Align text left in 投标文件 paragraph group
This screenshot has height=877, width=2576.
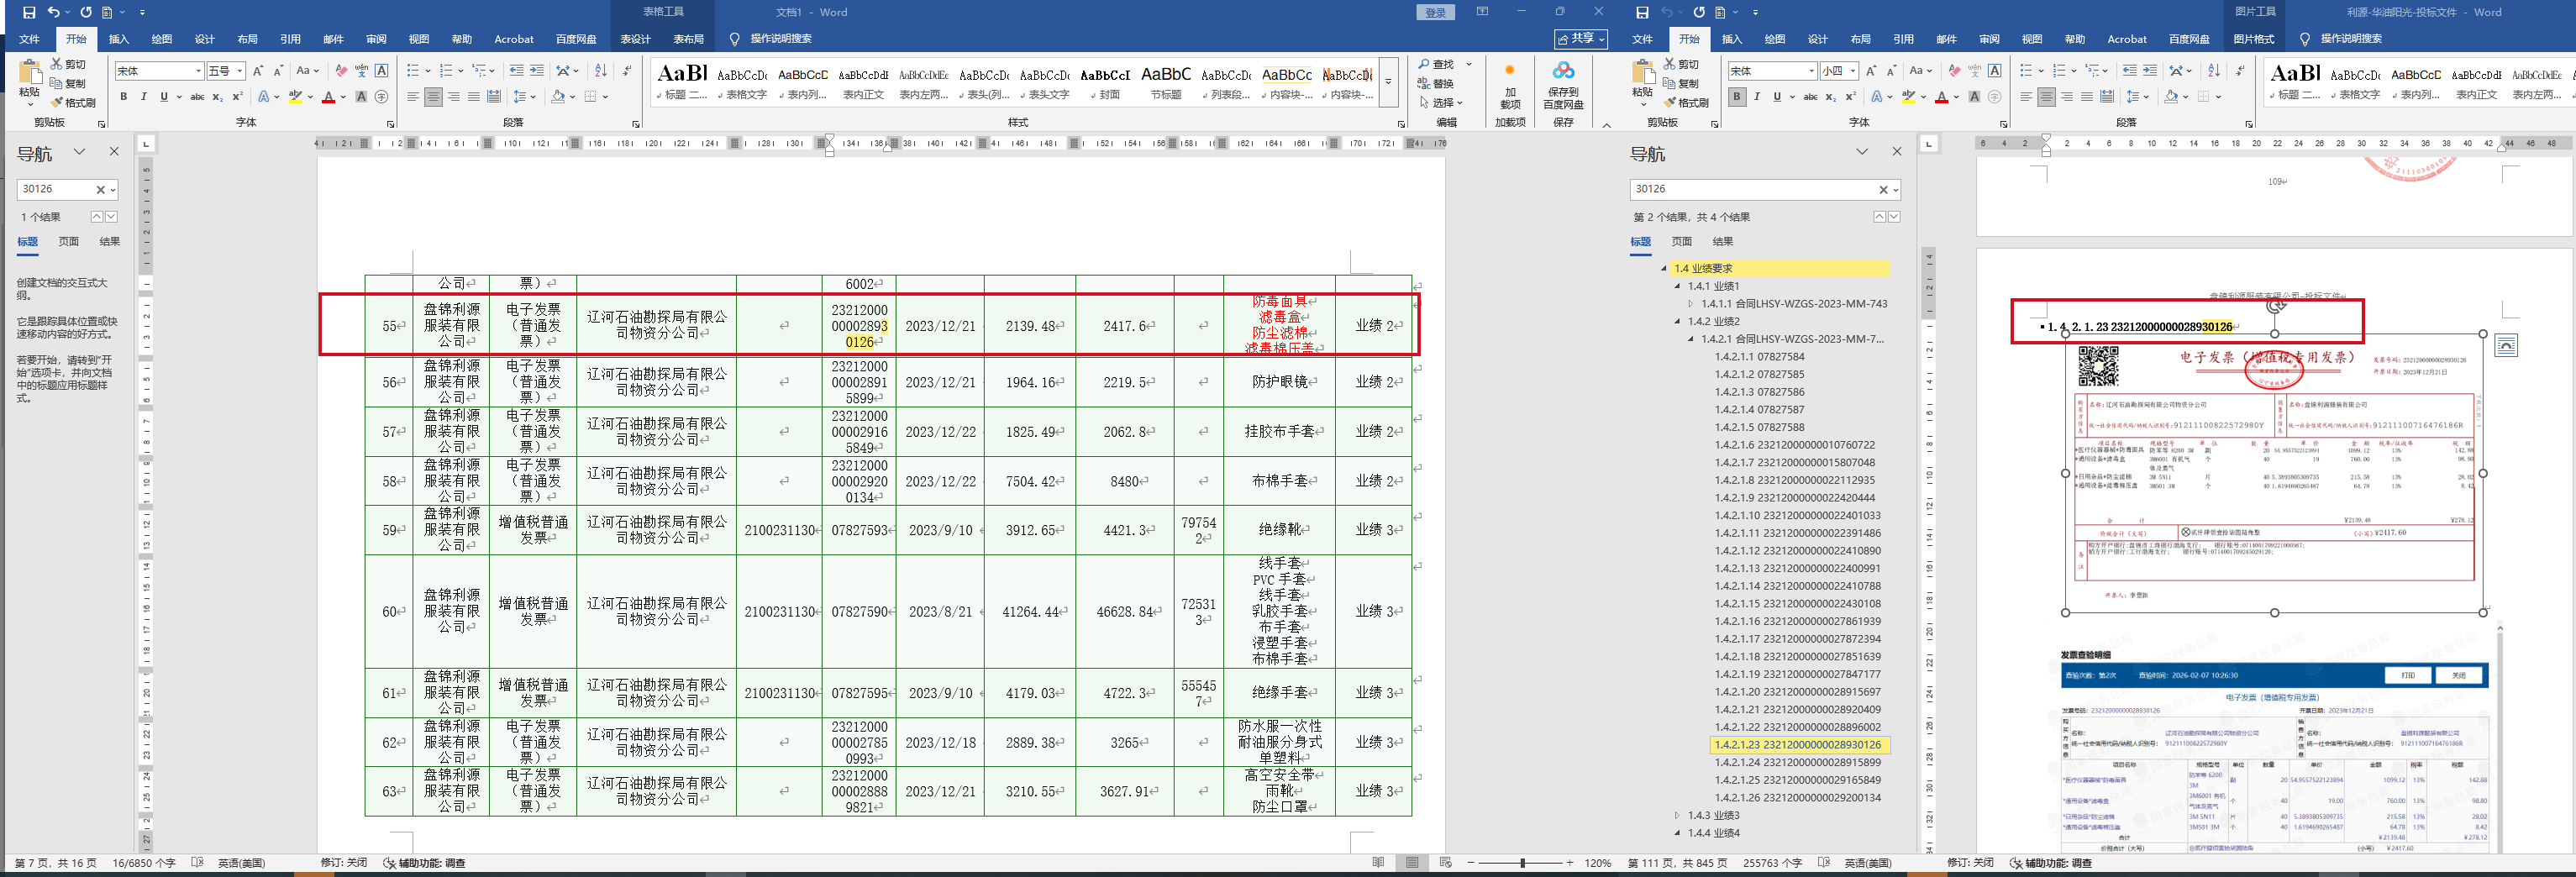(x=2026, y=97)
